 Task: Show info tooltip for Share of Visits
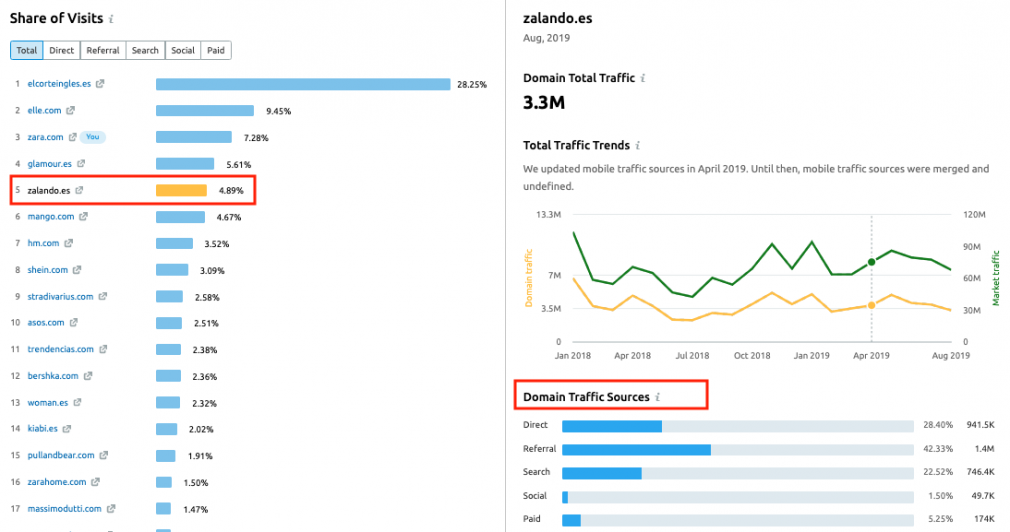click(x=111, y=19)
